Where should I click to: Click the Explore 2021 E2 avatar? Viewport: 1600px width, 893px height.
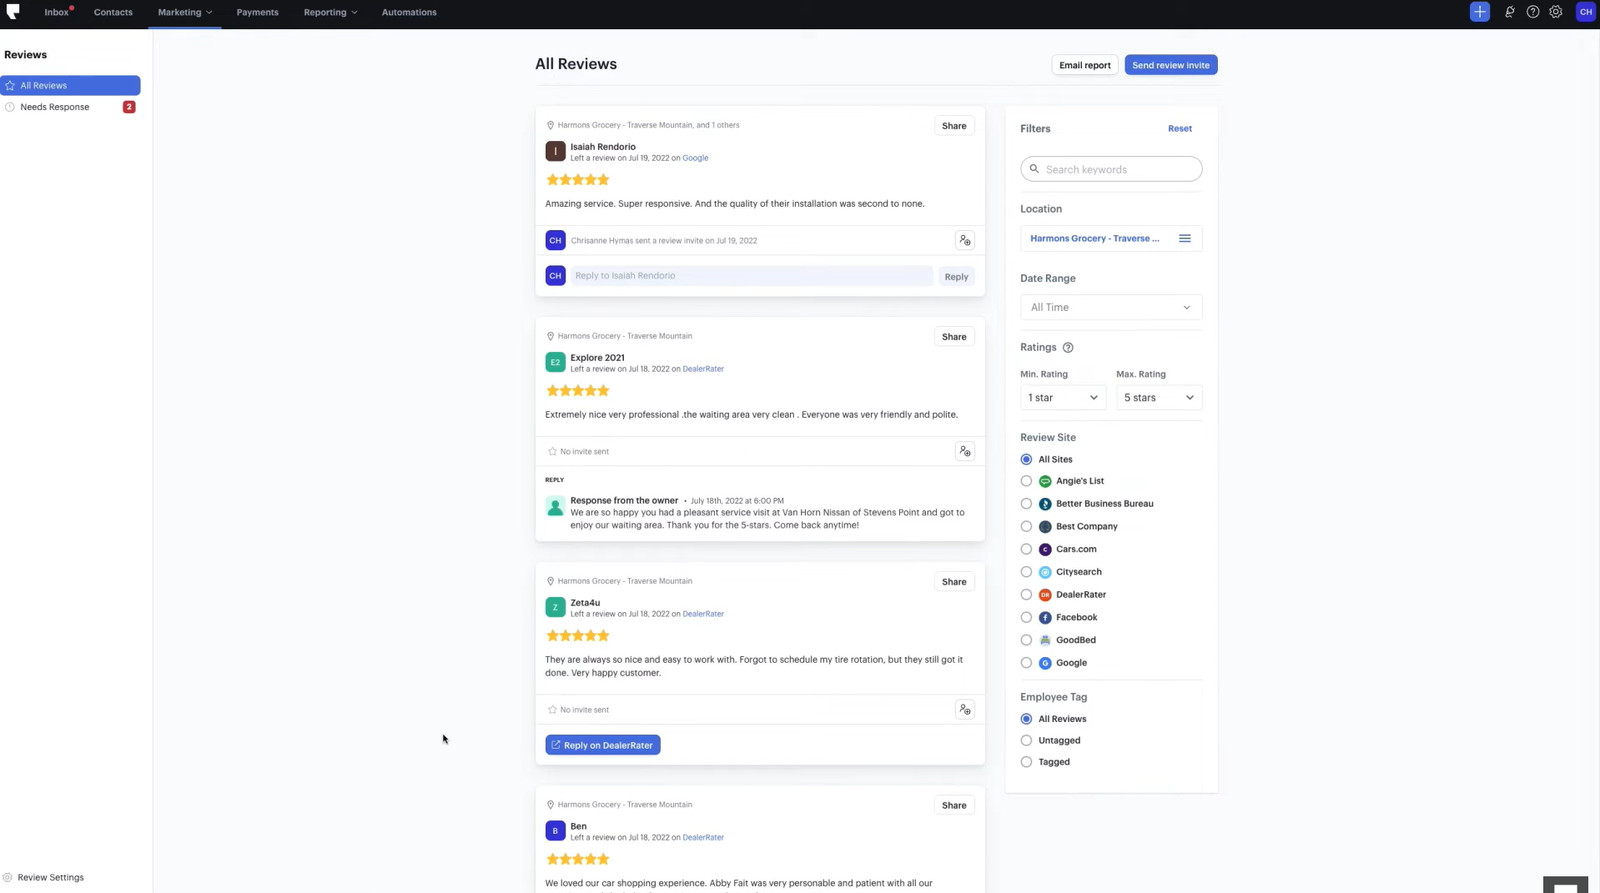[x=555, y=362]
